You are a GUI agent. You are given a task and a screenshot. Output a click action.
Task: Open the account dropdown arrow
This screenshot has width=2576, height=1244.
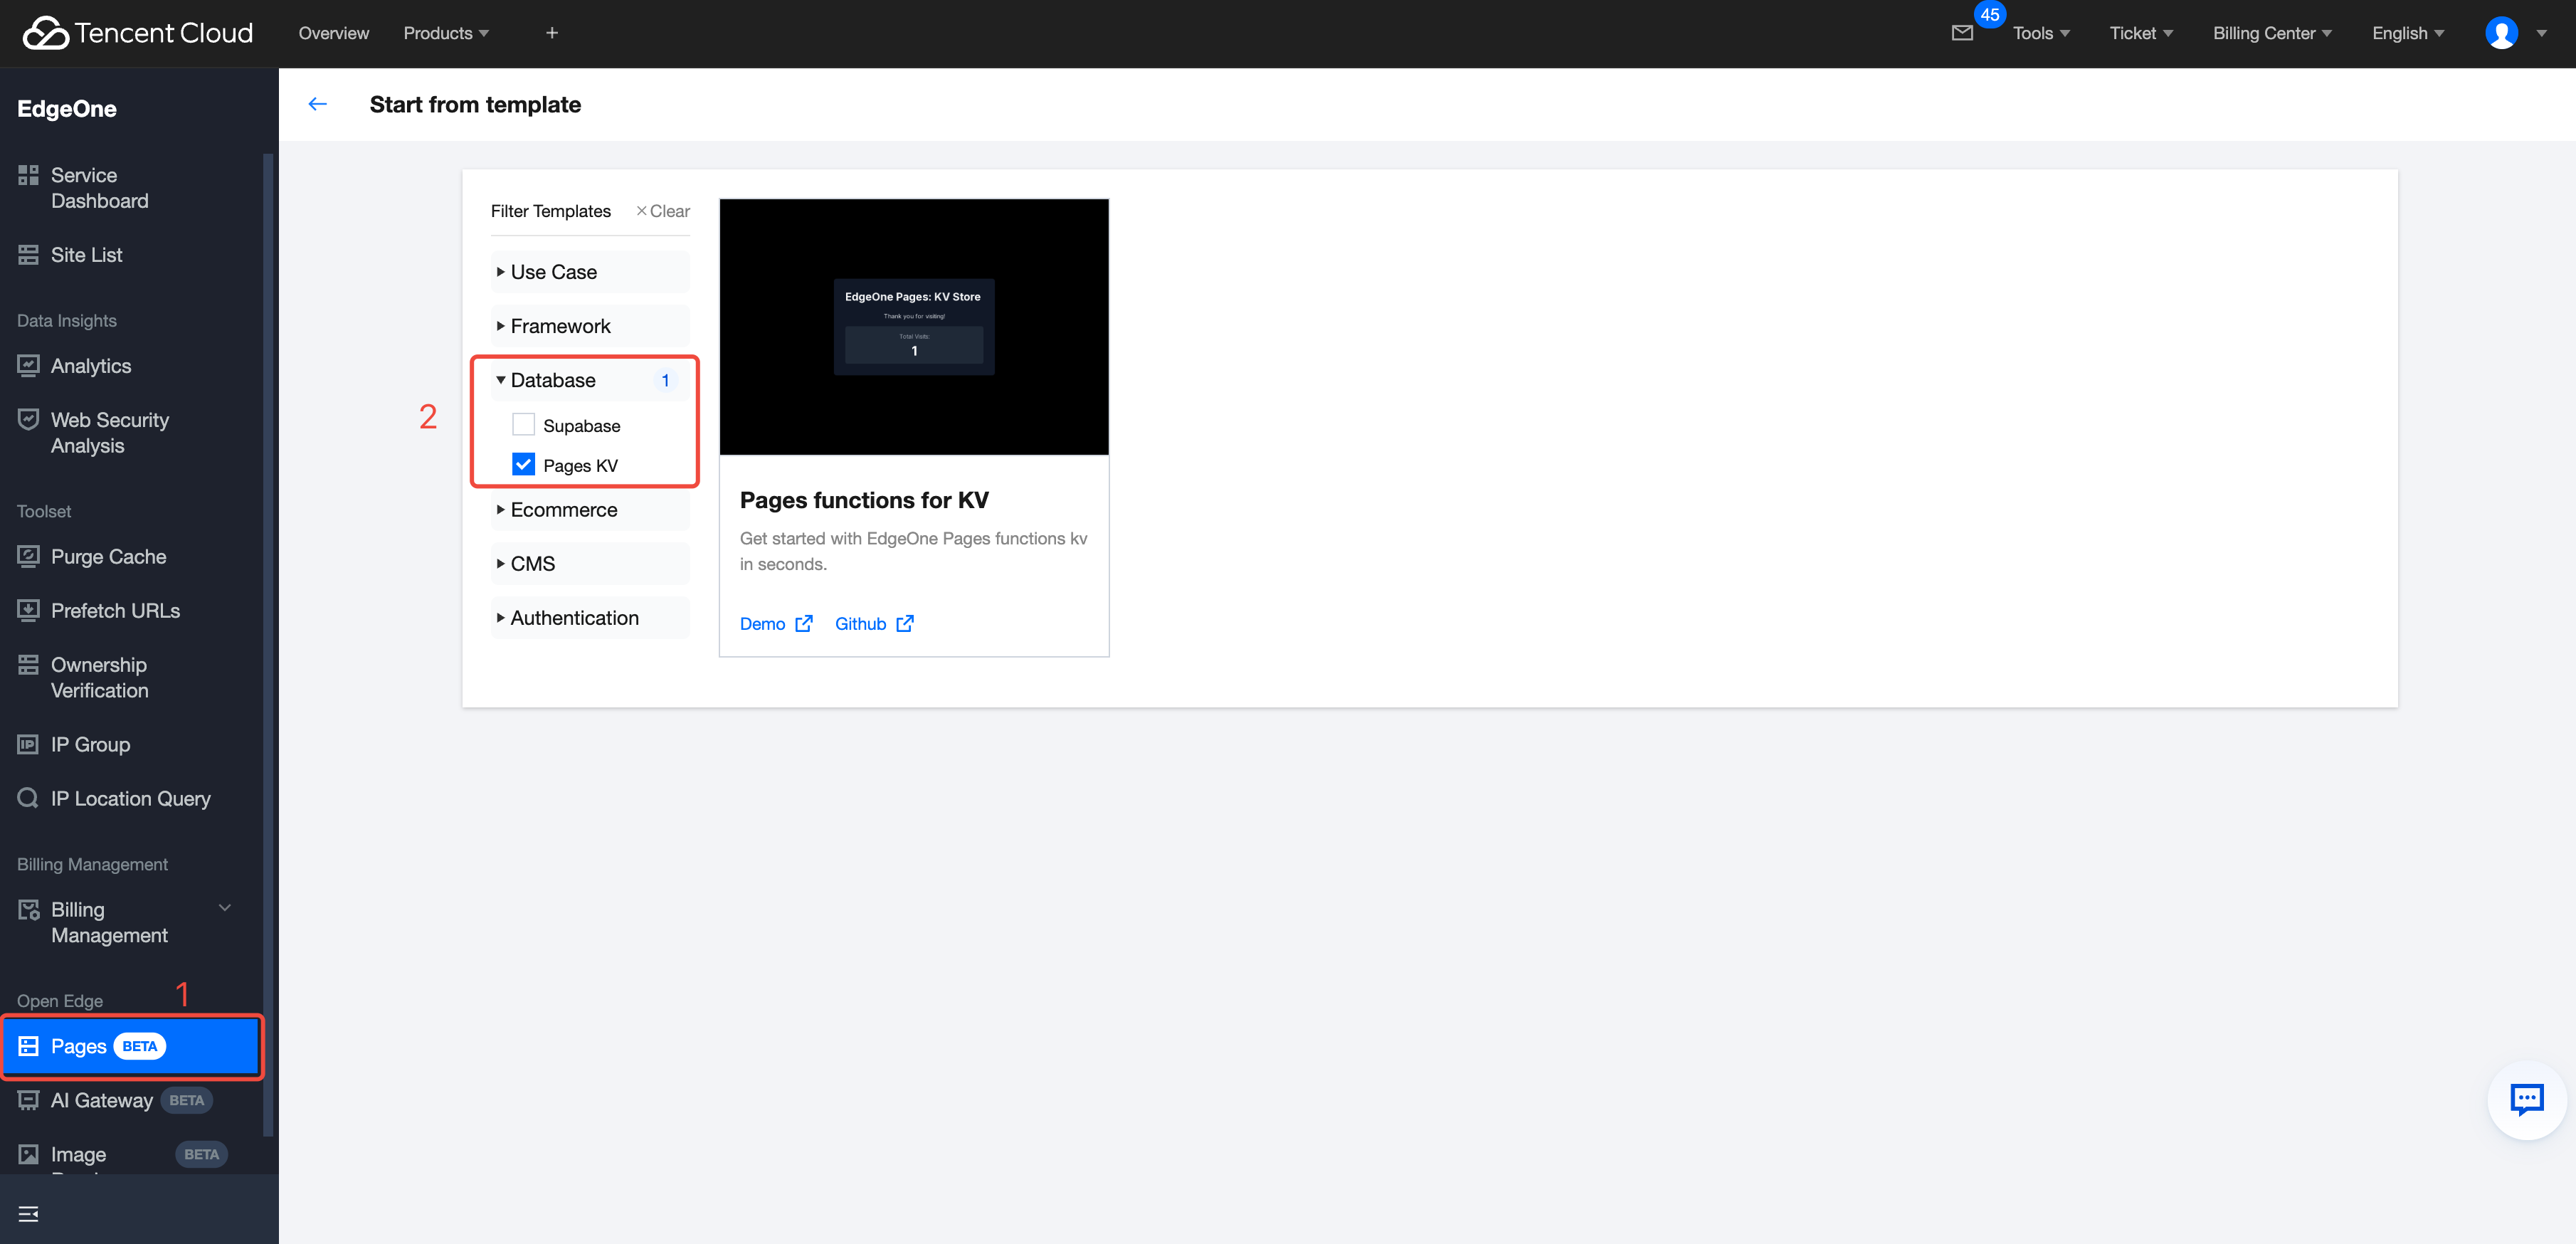[x=2541, y=33]
